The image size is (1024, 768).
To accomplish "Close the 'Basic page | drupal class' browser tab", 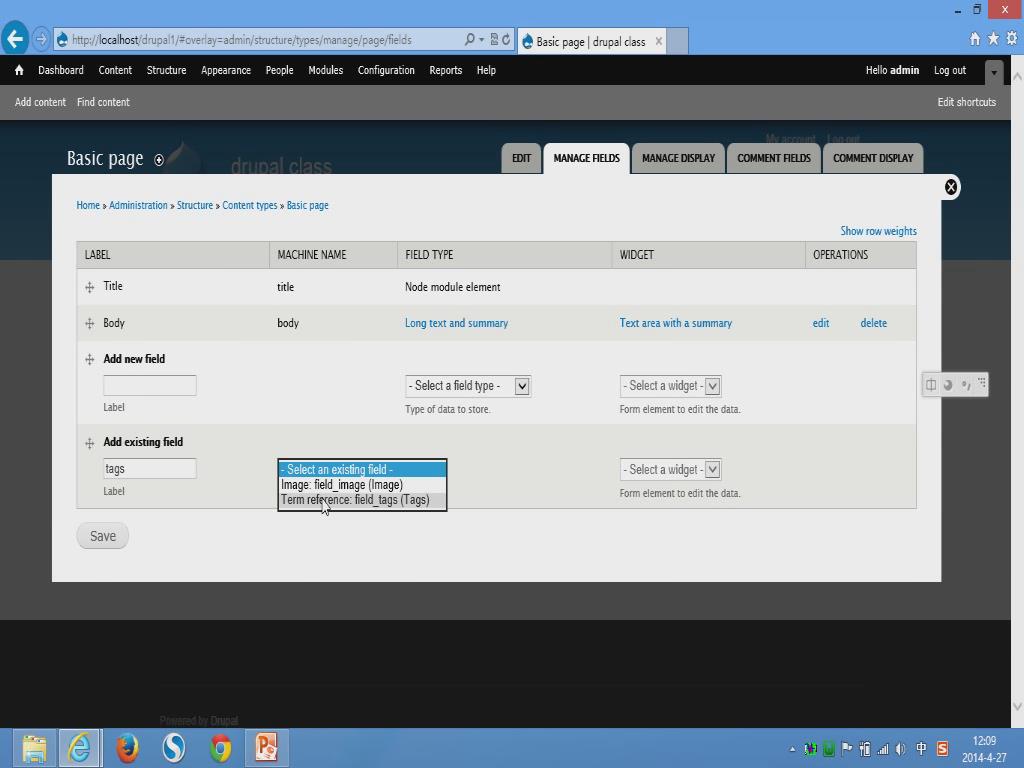I will (x=659, y=41).
